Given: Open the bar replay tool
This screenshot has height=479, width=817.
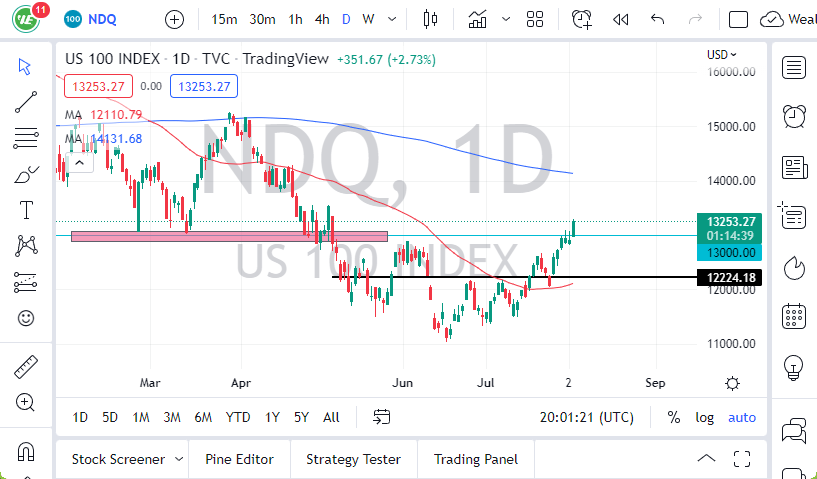Looking at the screenshot, I should pos(620,19).
